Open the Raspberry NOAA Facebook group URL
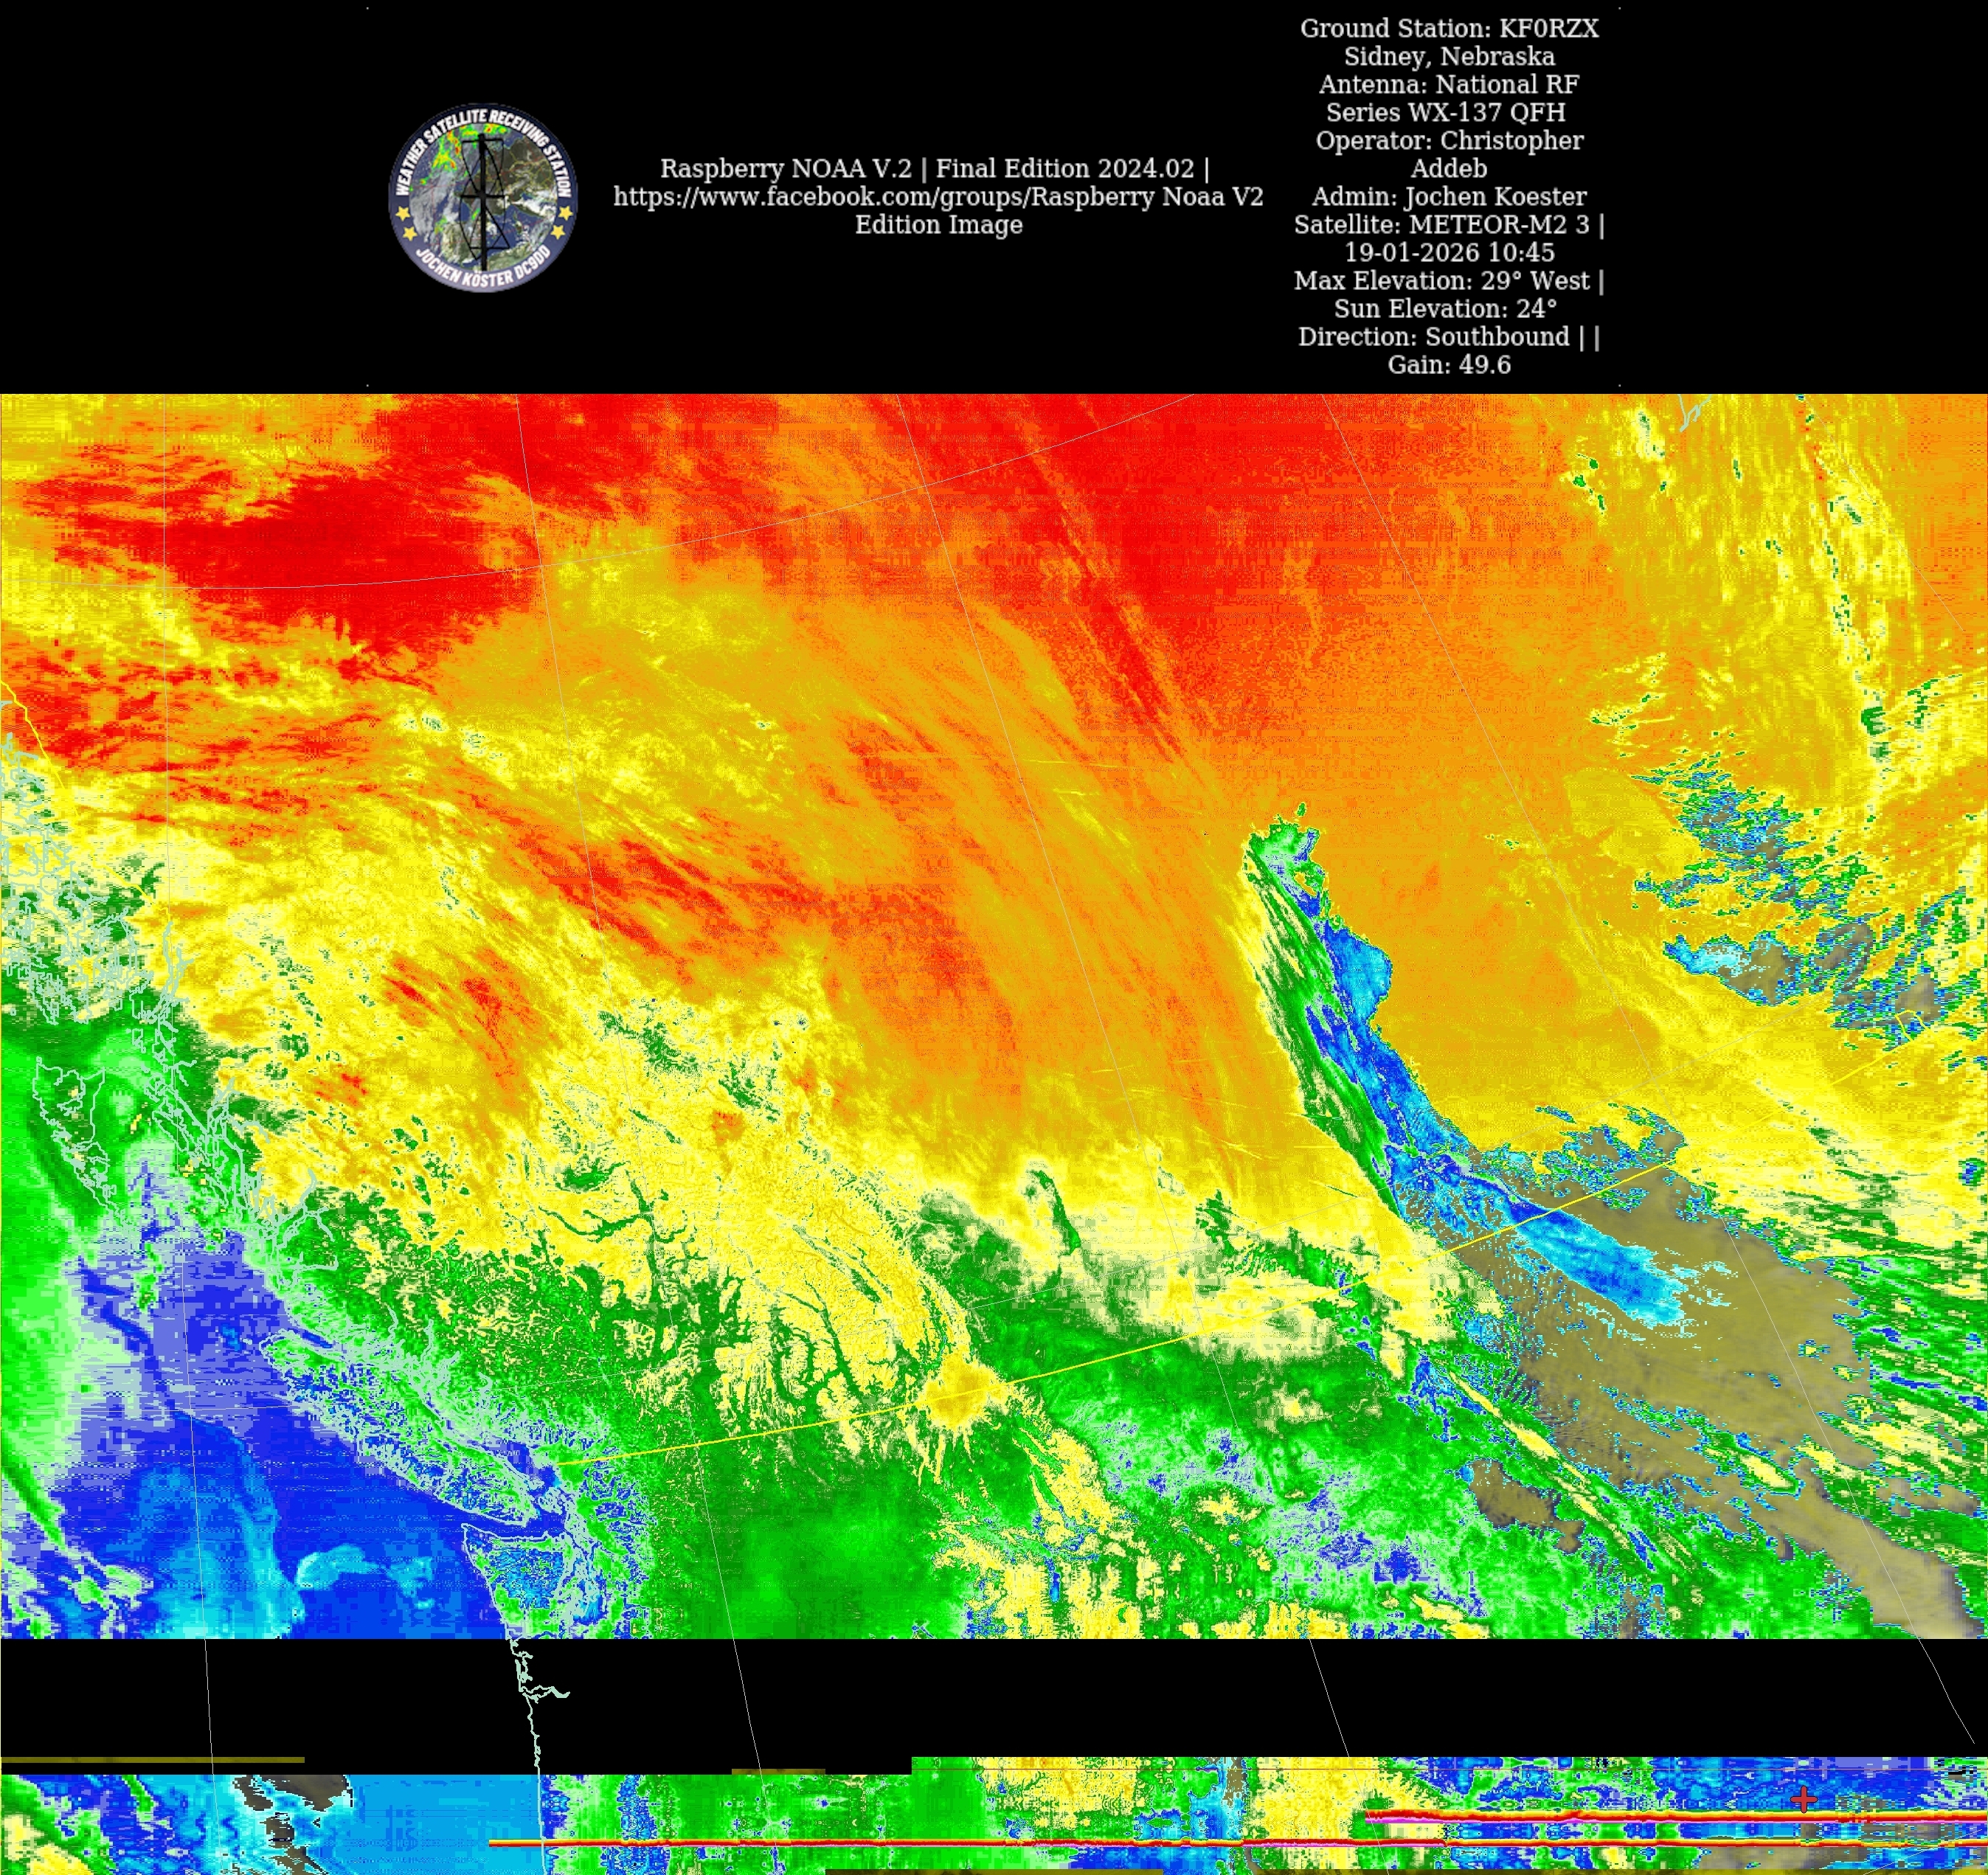This screenshot has height=1875, width=1988. (x=938, y=197)
